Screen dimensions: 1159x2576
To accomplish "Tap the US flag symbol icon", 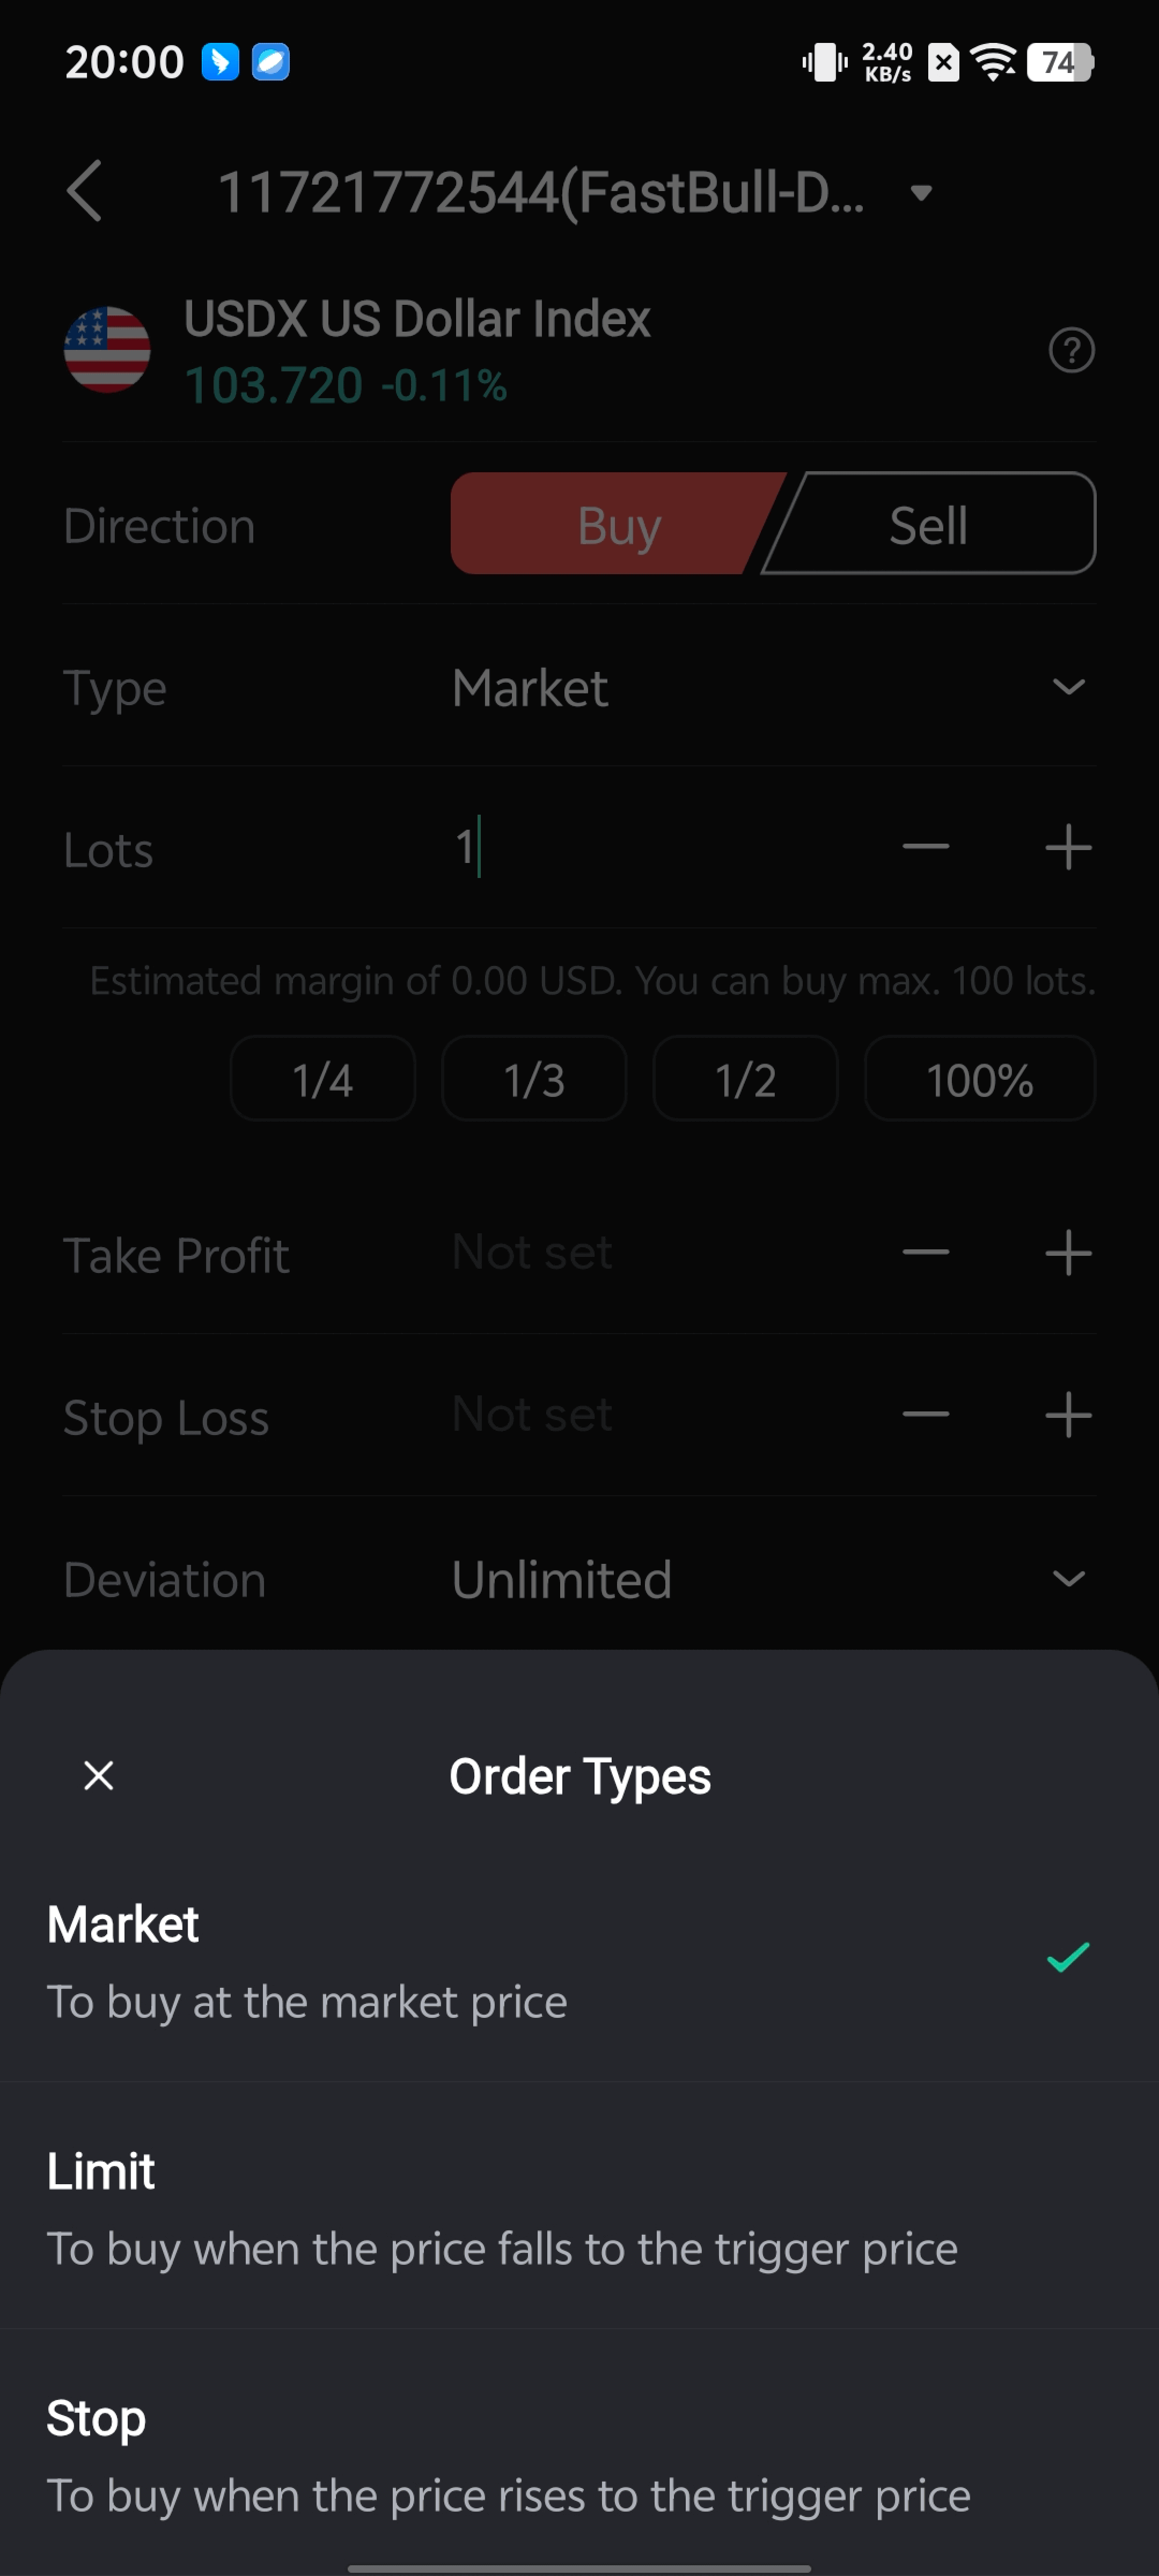I will click(x=107, y=350).
